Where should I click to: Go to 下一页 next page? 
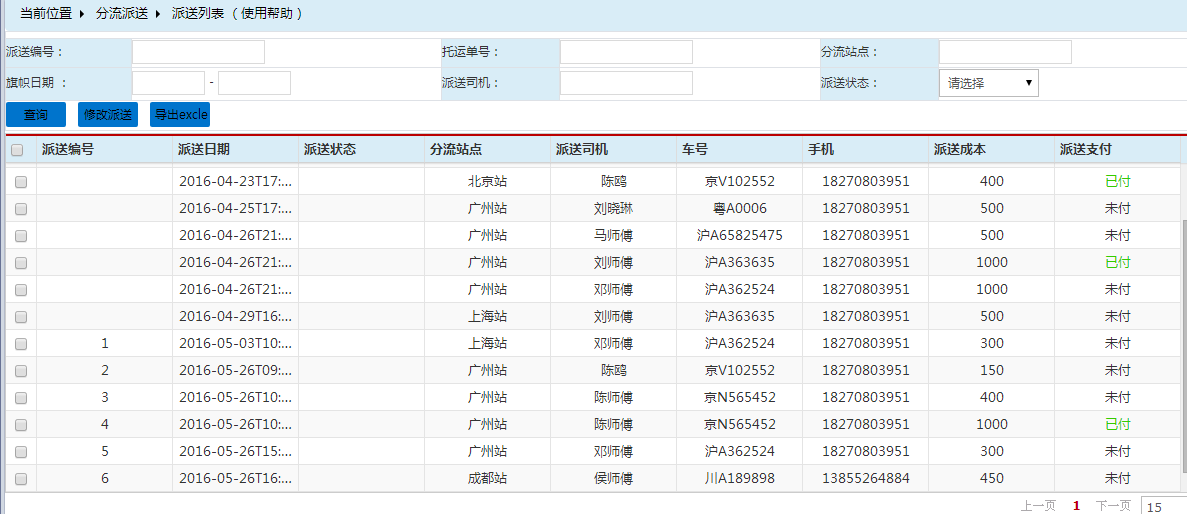coord(1113,506)
